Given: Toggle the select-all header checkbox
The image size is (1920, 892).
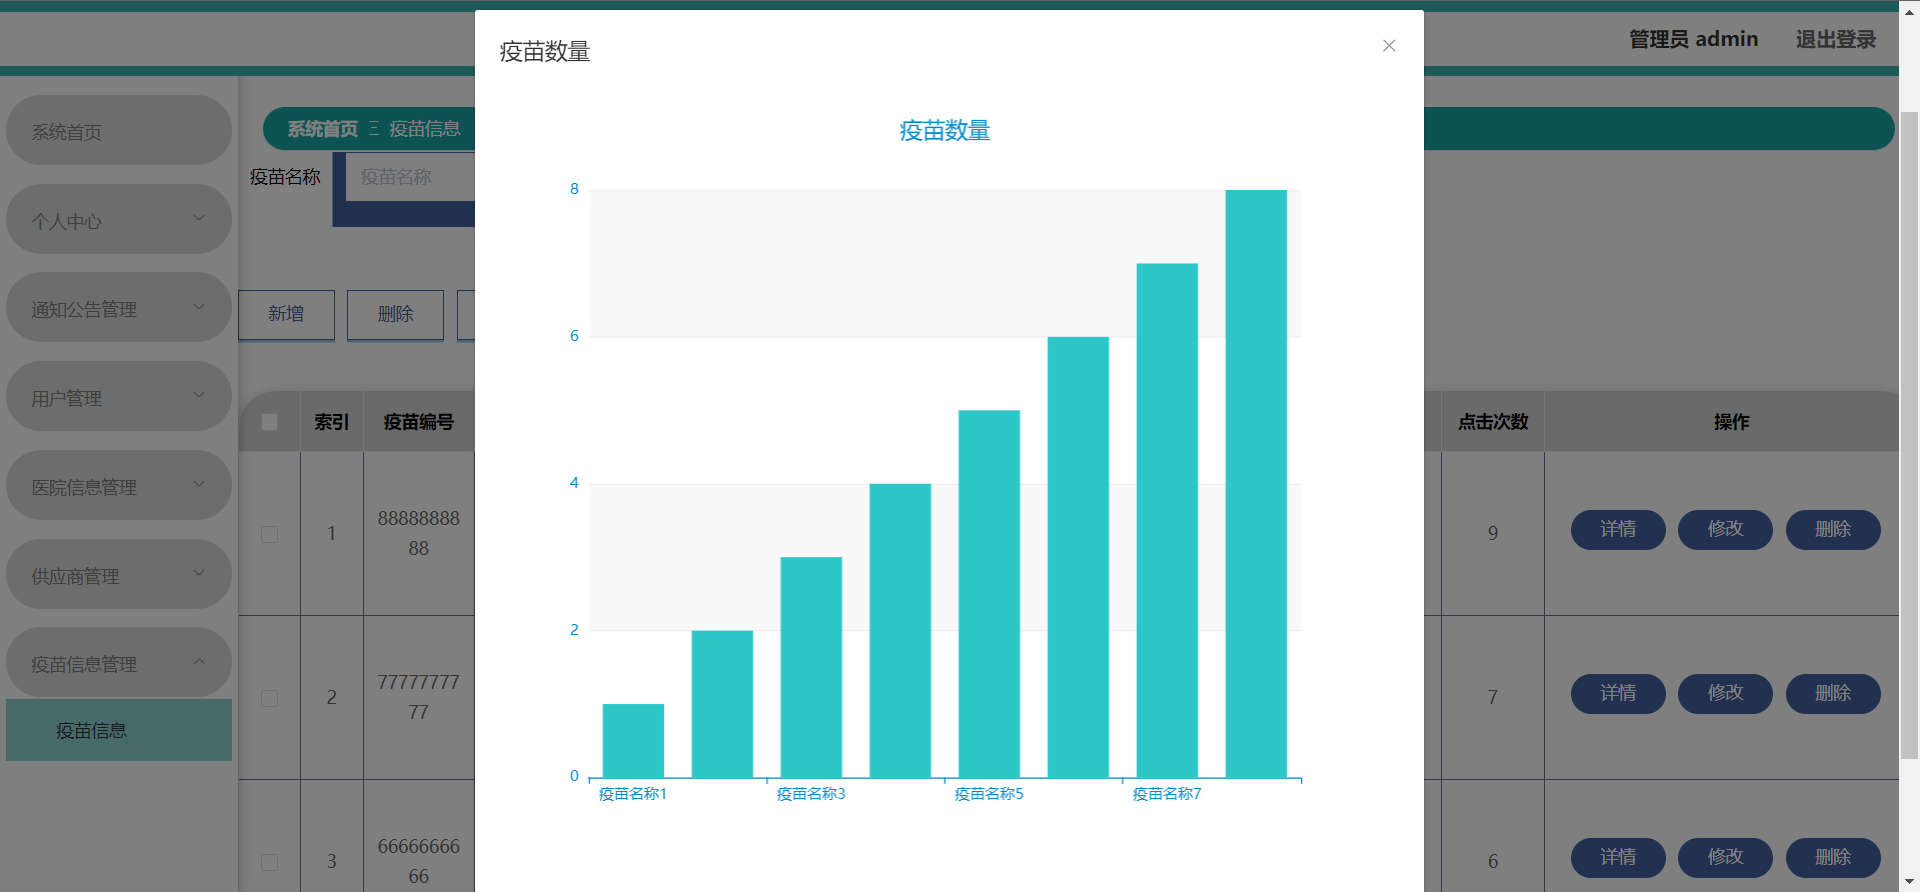Looking at the screenshot, I should 269,422.
